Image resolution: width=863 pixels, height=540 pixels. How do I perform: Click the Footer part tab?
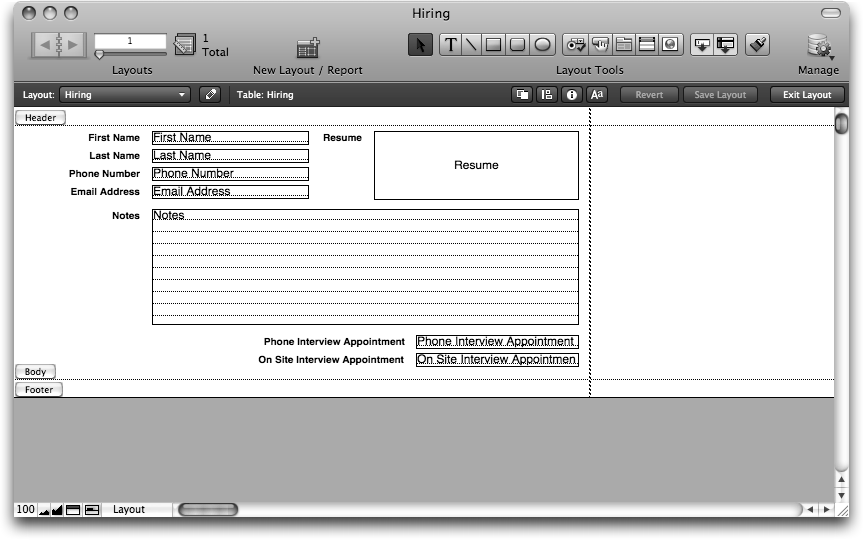tap(39, 390)
